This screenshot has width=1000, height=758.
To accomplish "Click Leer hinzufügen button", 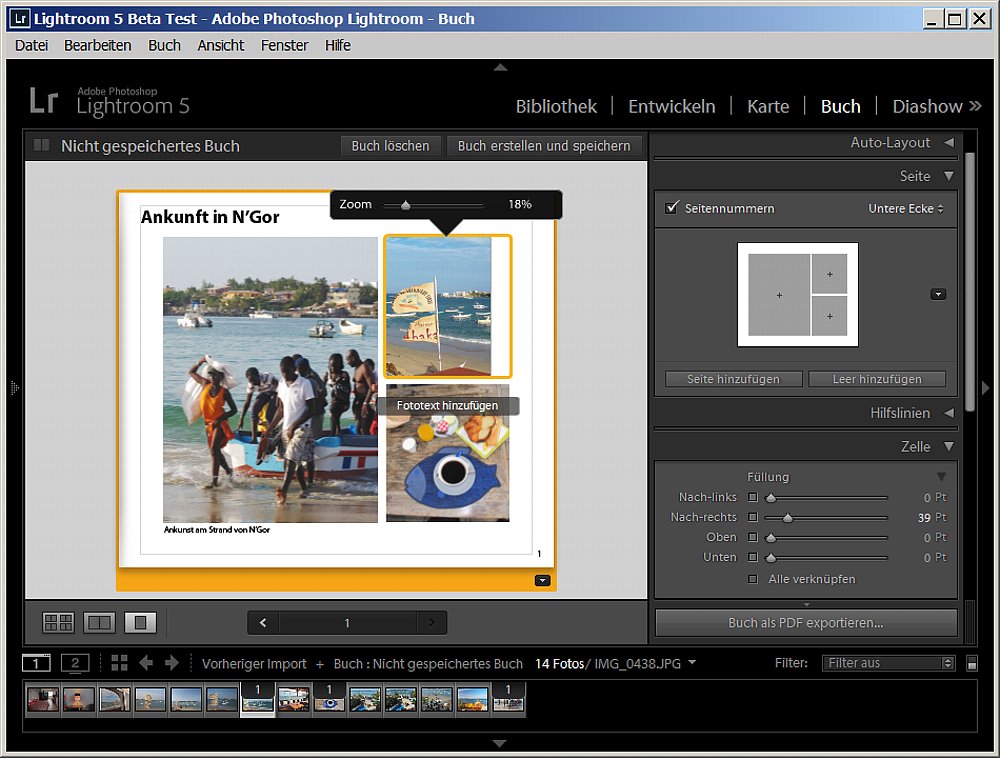I will [x=877, y=379].
